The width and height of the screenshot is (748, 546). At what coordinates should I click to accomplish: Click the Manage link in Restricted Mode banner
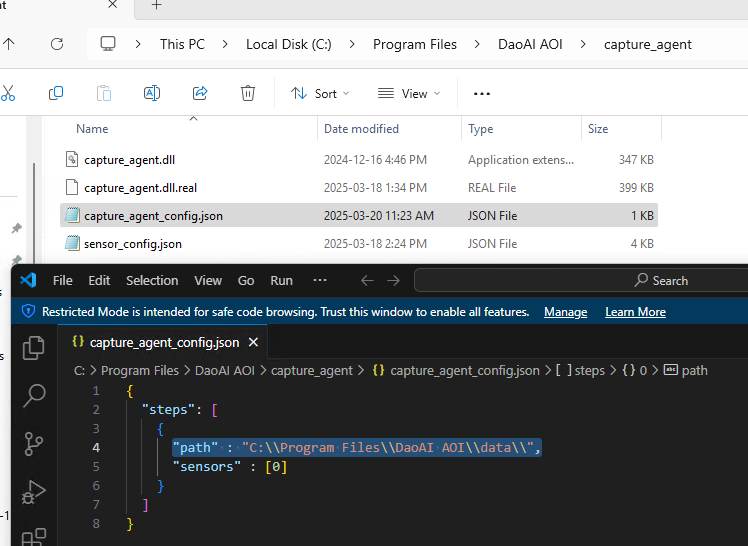(565, 312)
